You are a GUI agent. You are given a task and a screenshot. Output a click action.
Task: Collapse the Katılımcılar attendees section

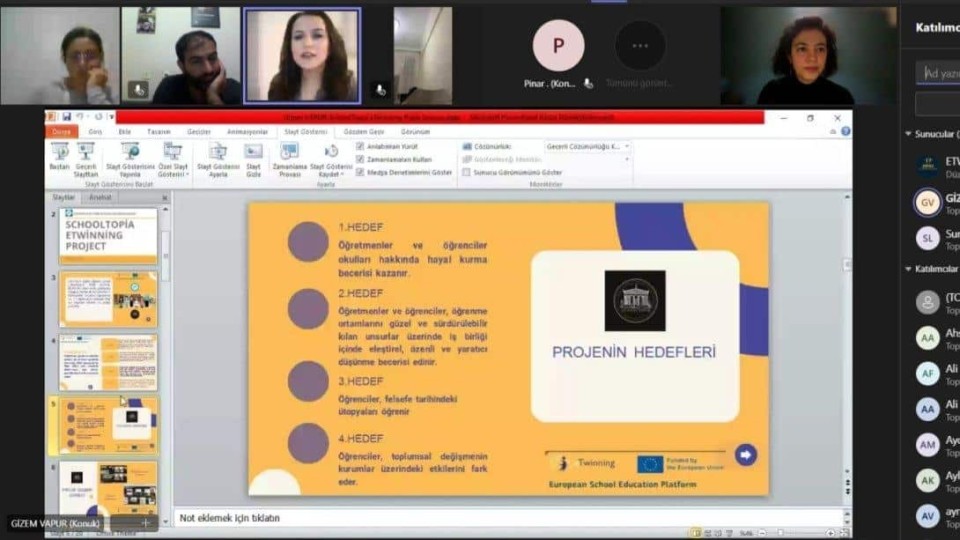(x=909, y=269)
